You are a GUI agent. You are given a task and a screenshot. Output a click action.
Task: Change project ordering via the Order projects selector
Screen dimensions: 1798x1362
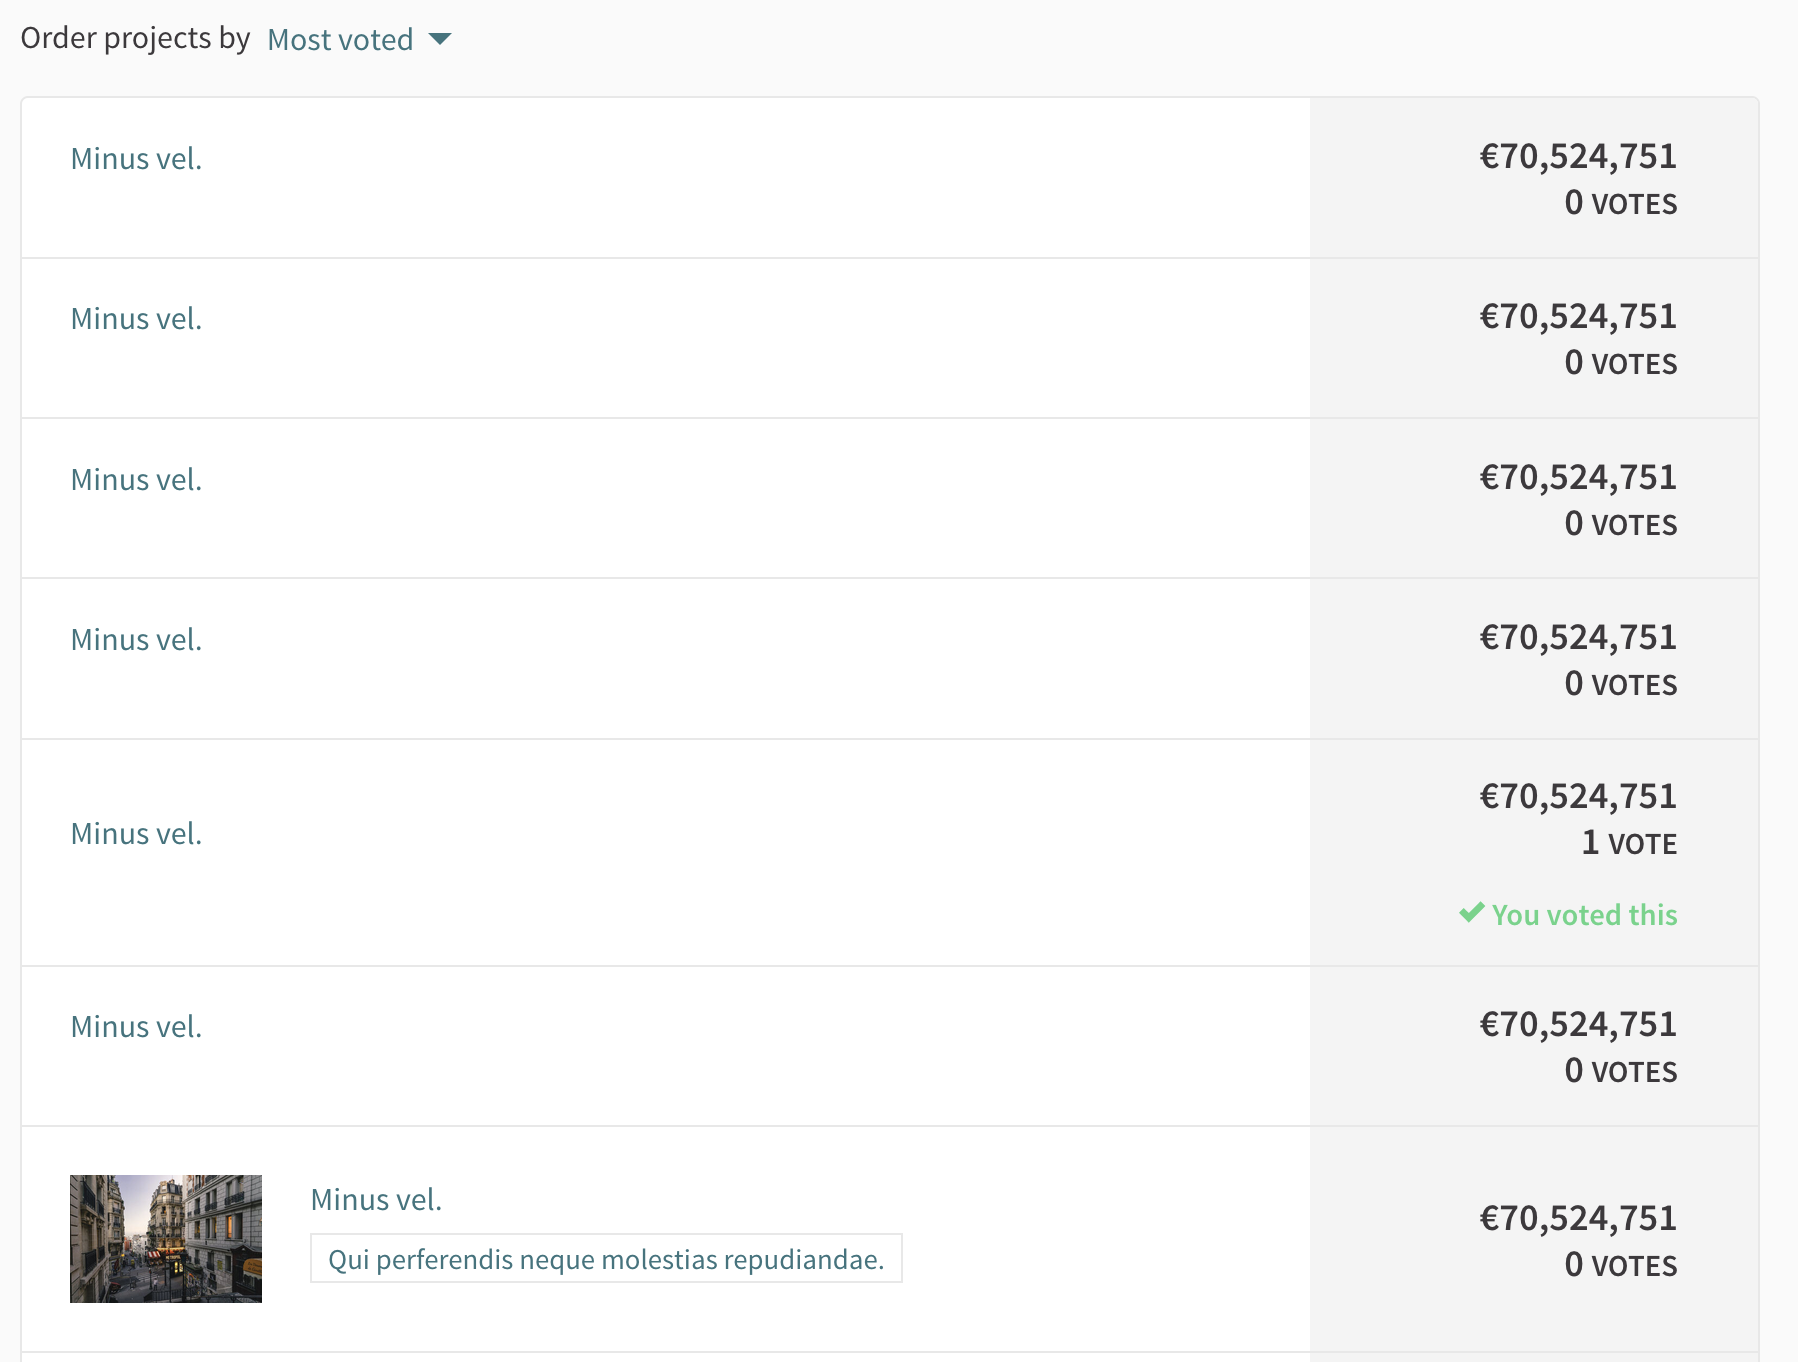(x=340, y=39)
